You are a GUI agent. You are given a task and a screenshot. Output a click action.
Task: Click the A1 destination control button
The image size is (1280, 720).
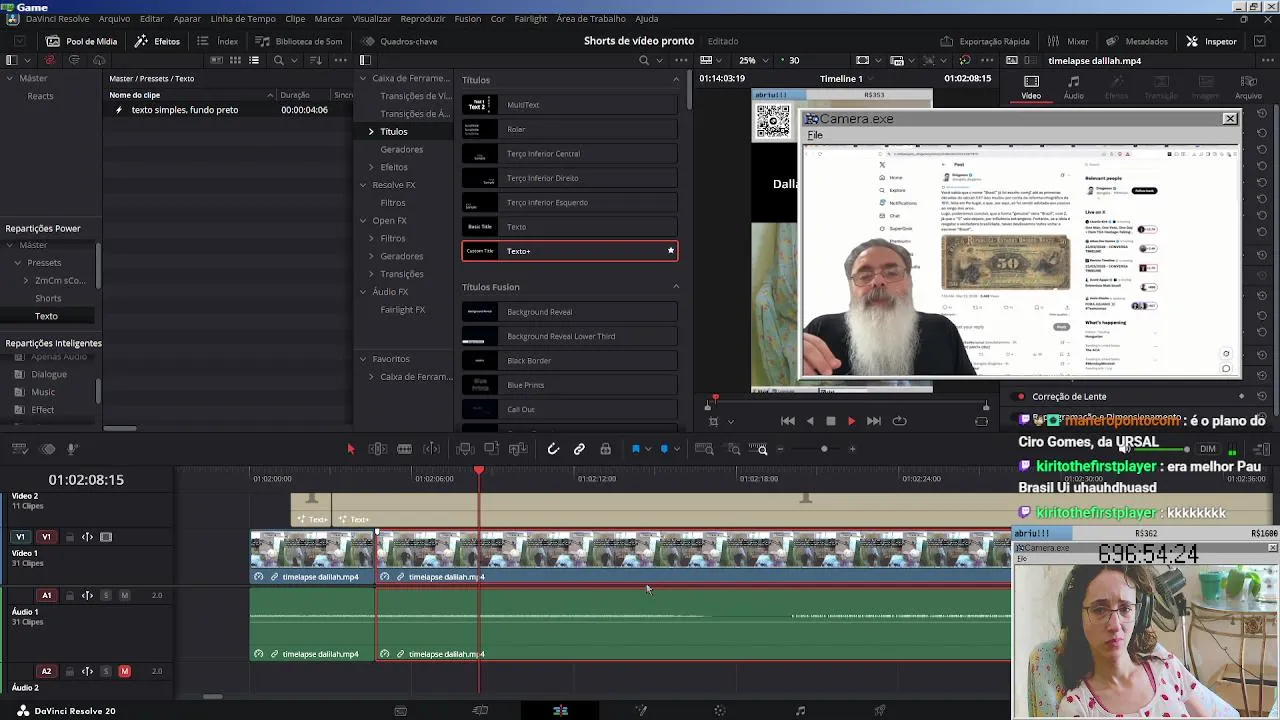click(x=46, y=595)
